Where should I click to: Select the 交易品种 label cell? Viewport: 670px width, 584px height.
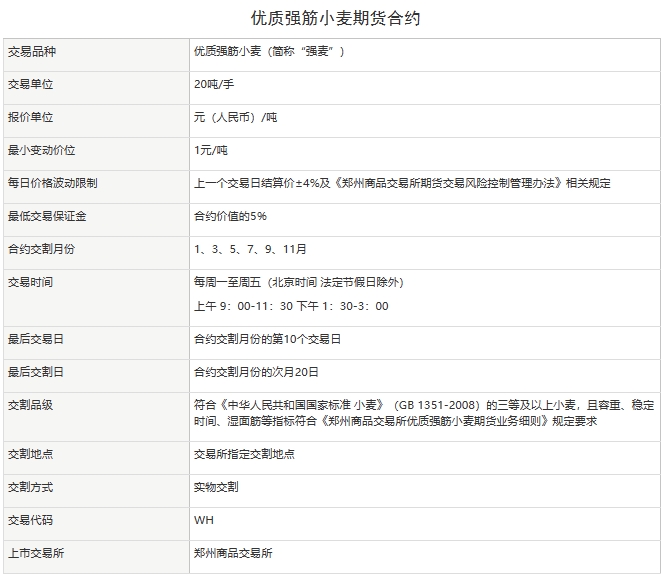[35, 51]
